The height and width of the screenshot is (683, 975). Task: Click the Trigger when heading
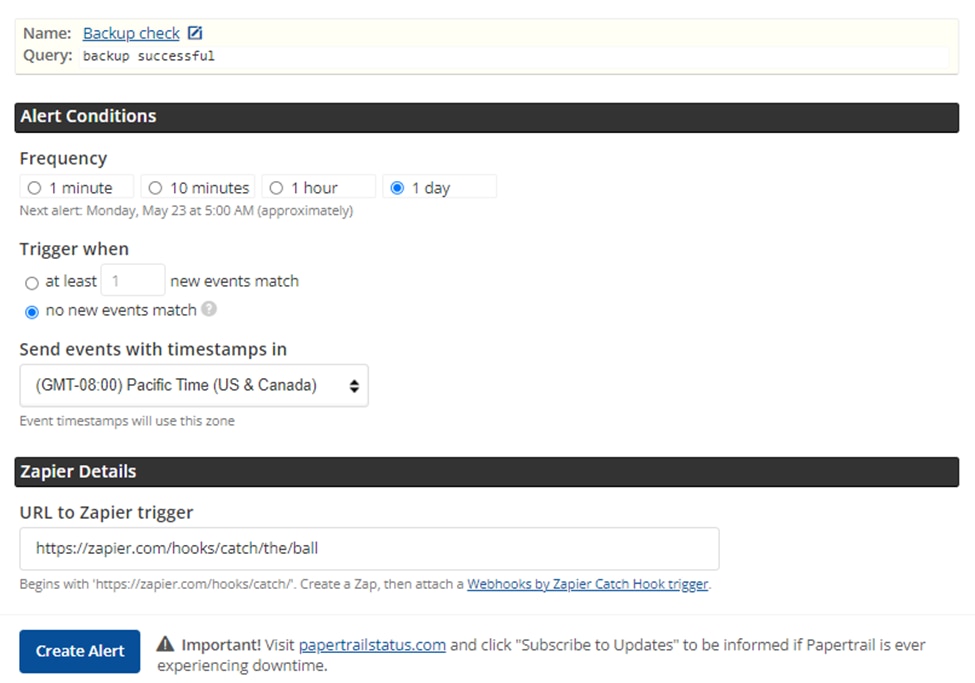pyautogui.click(x=74, y=249)
